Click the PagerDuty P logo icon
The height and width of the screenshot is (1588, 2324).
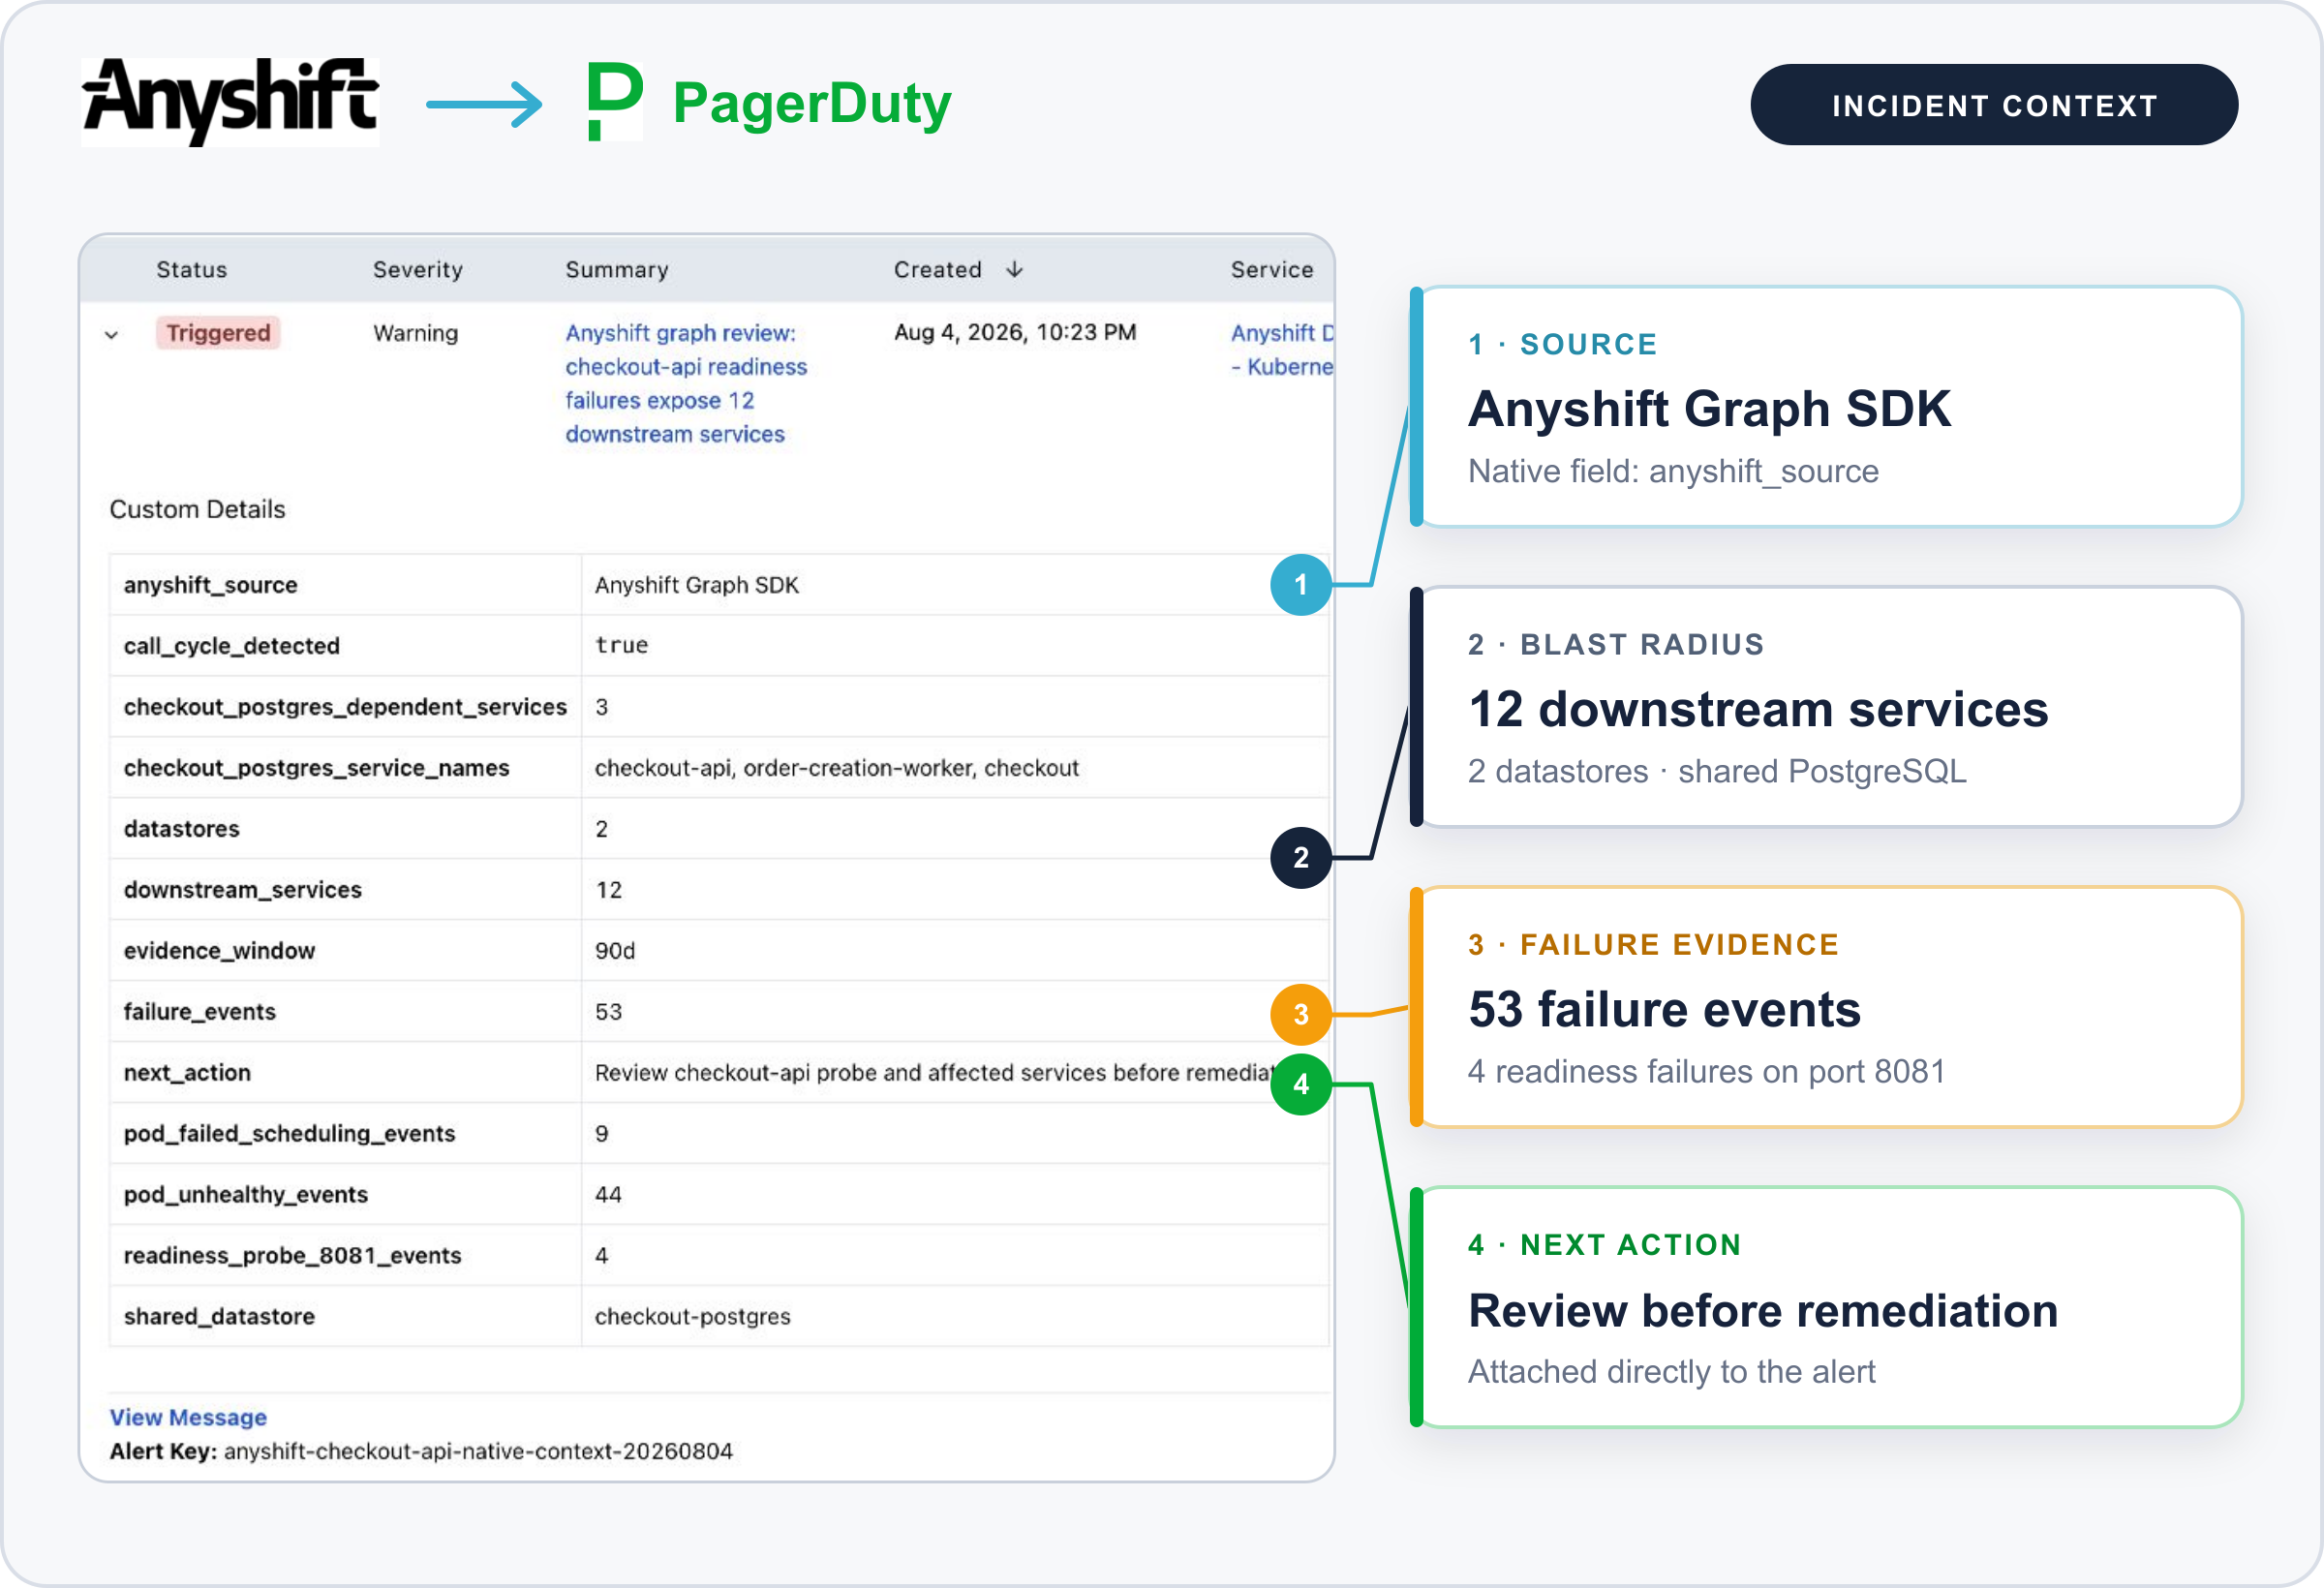pyautogui.click(x=614, y=102)
